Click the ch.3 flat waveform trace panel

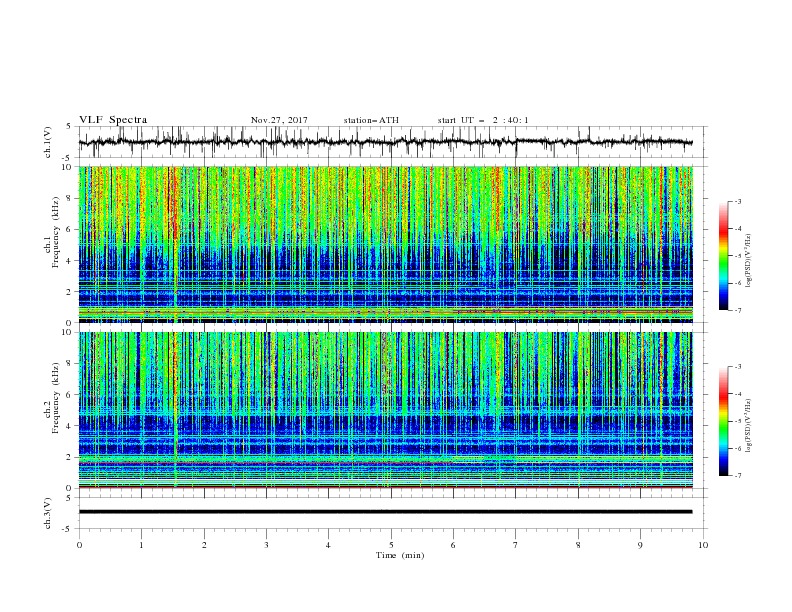point(392,513)
